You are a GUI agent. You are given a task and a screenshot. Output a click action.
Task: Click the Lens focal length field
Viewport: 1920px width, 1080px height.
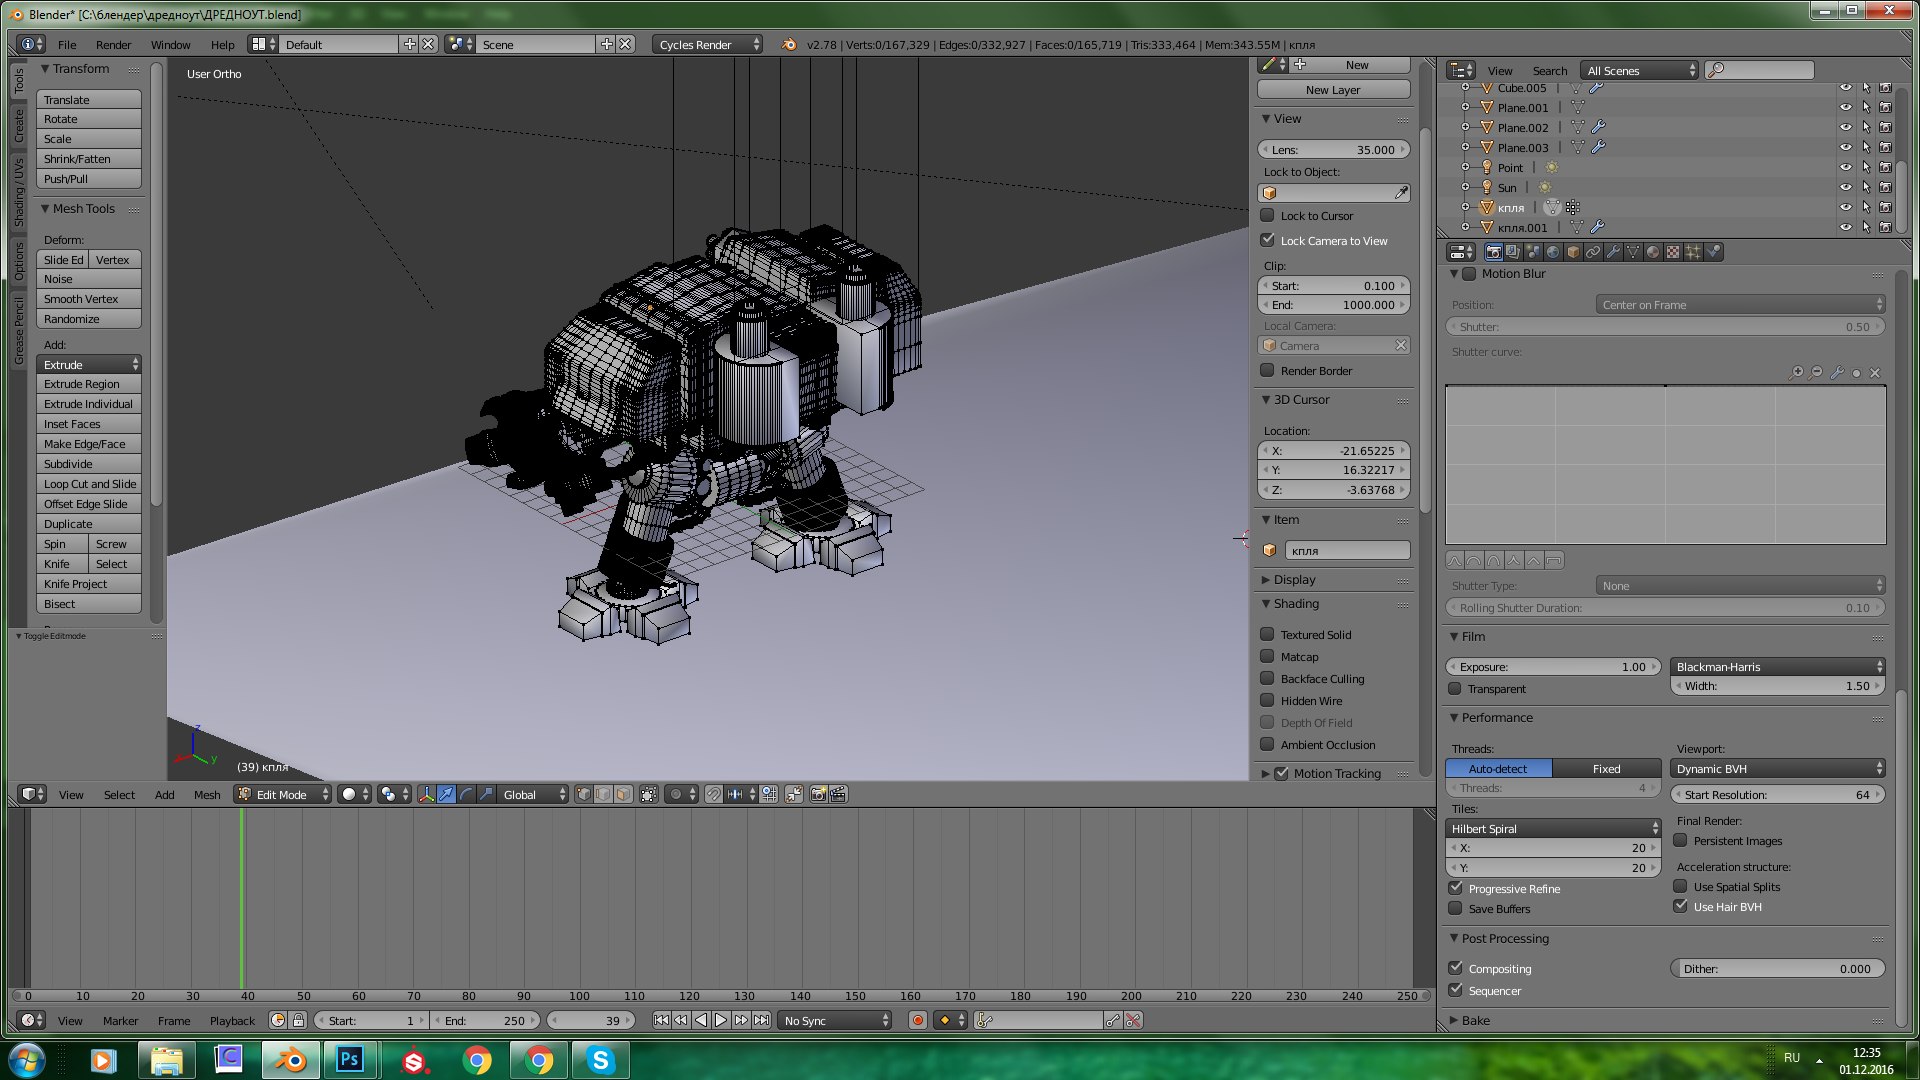coord(1333,149)
